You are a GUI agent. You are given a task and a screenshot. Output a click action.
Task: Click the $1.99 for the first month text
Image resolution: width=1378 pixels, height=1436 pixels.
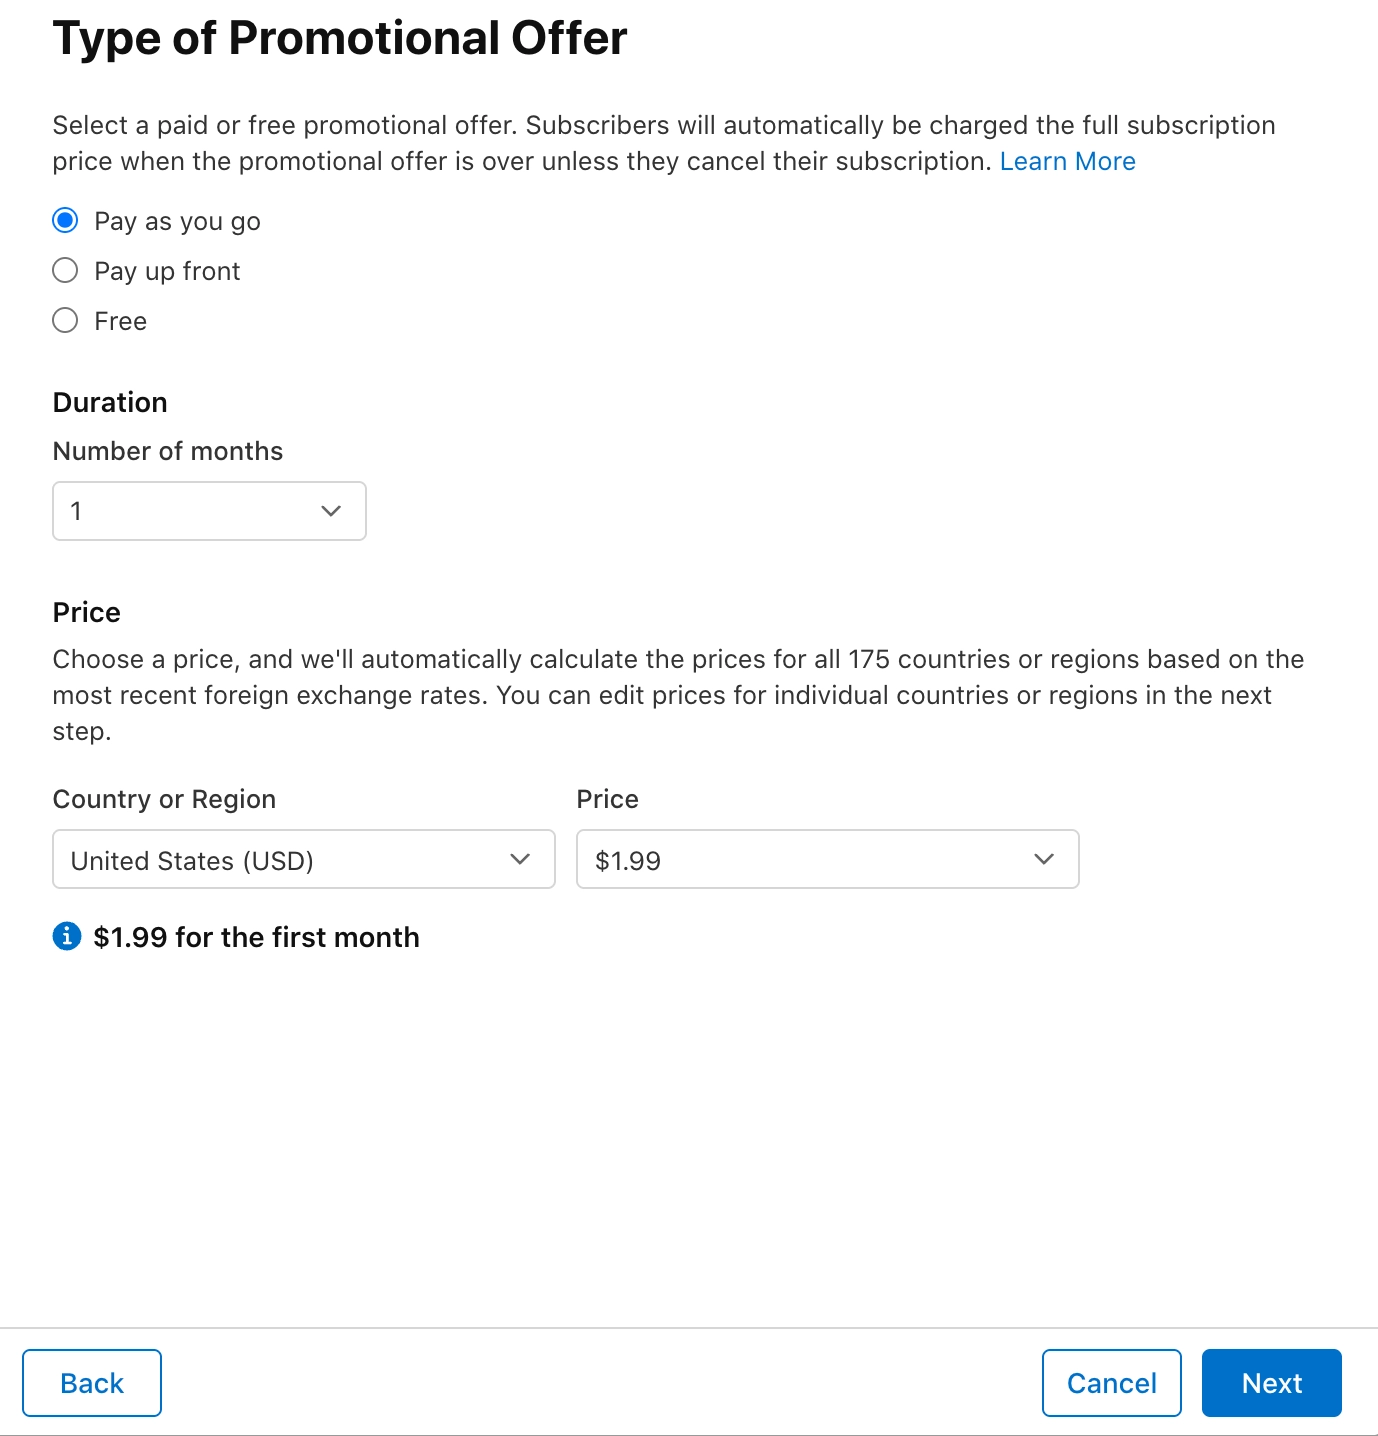click(256, 937)
